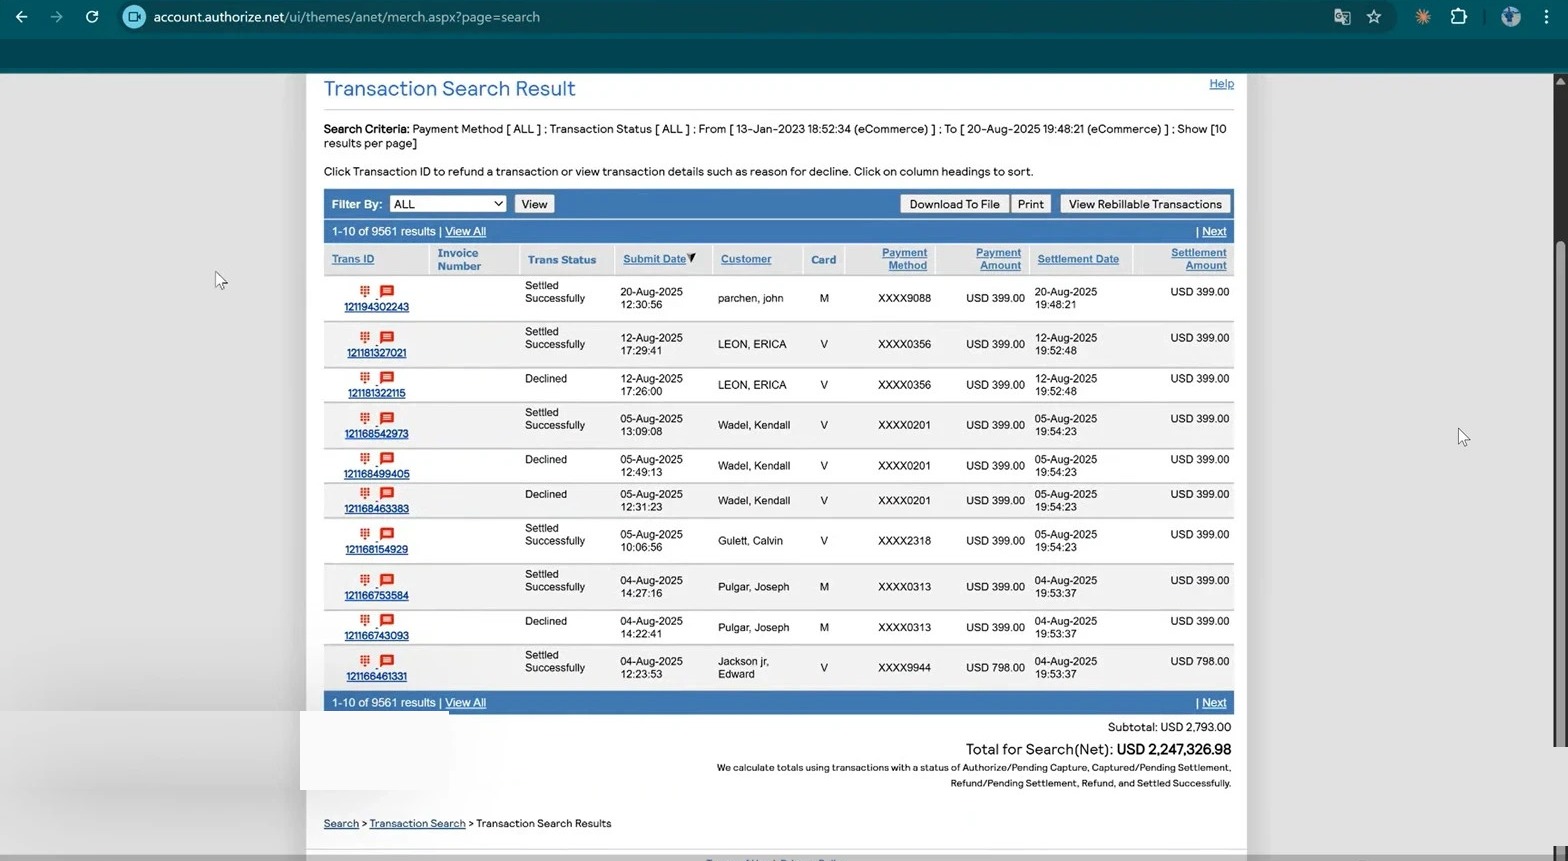This screenshot has height=861, width=1568.
Task: Click the red dot-grid icon above transaction 121168154929
Action: coord(365,533)
